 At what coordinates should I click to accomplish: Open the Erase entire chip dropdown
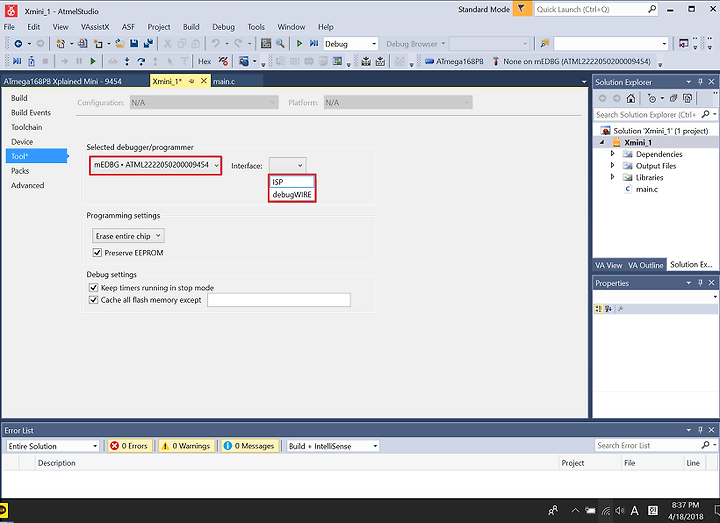click(x=128, y=236)
